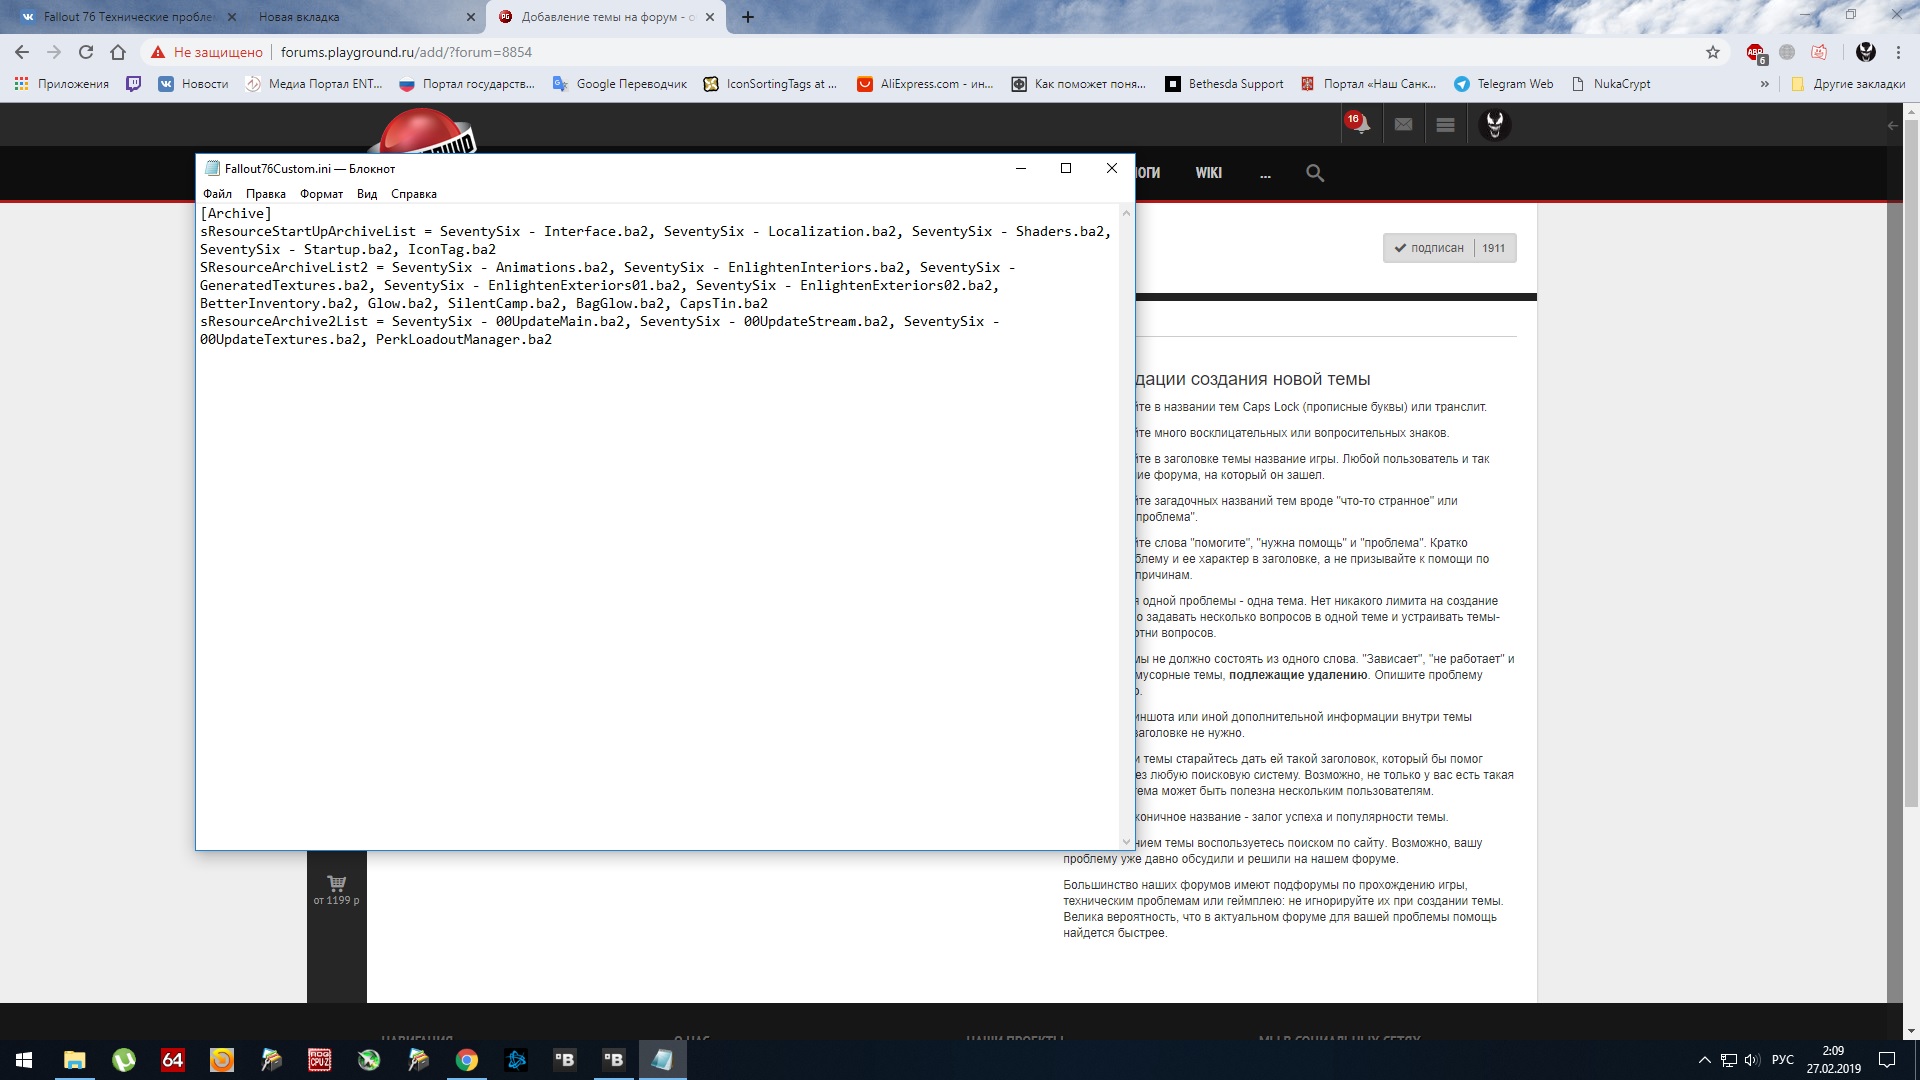Click the site notifications bell icon
Screen dimensions: 1920x1080
coord(1358,125)
